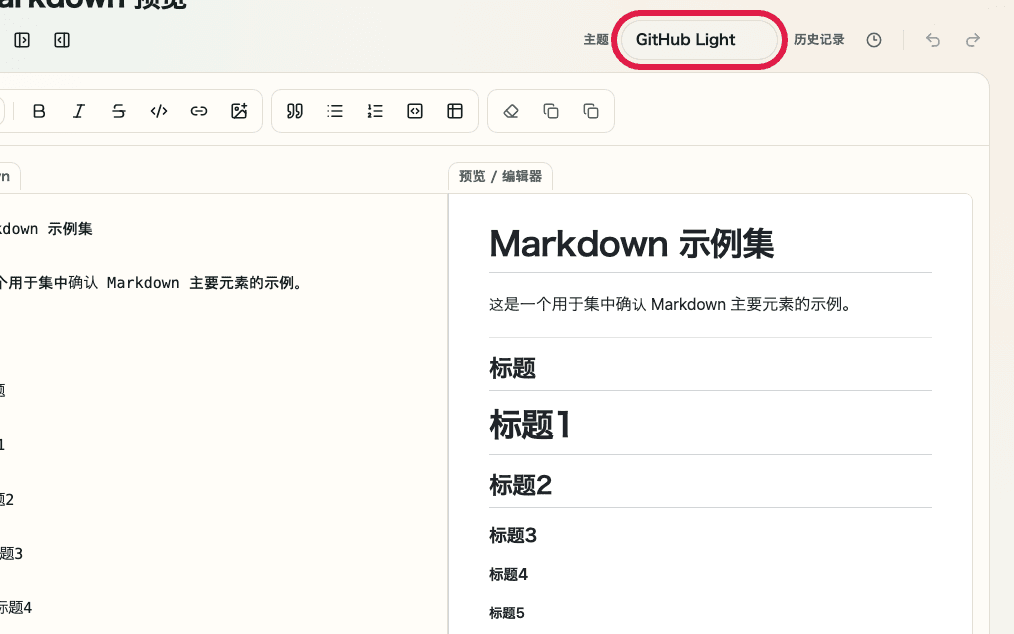Open the history clock icon

[x=873, y=40]
